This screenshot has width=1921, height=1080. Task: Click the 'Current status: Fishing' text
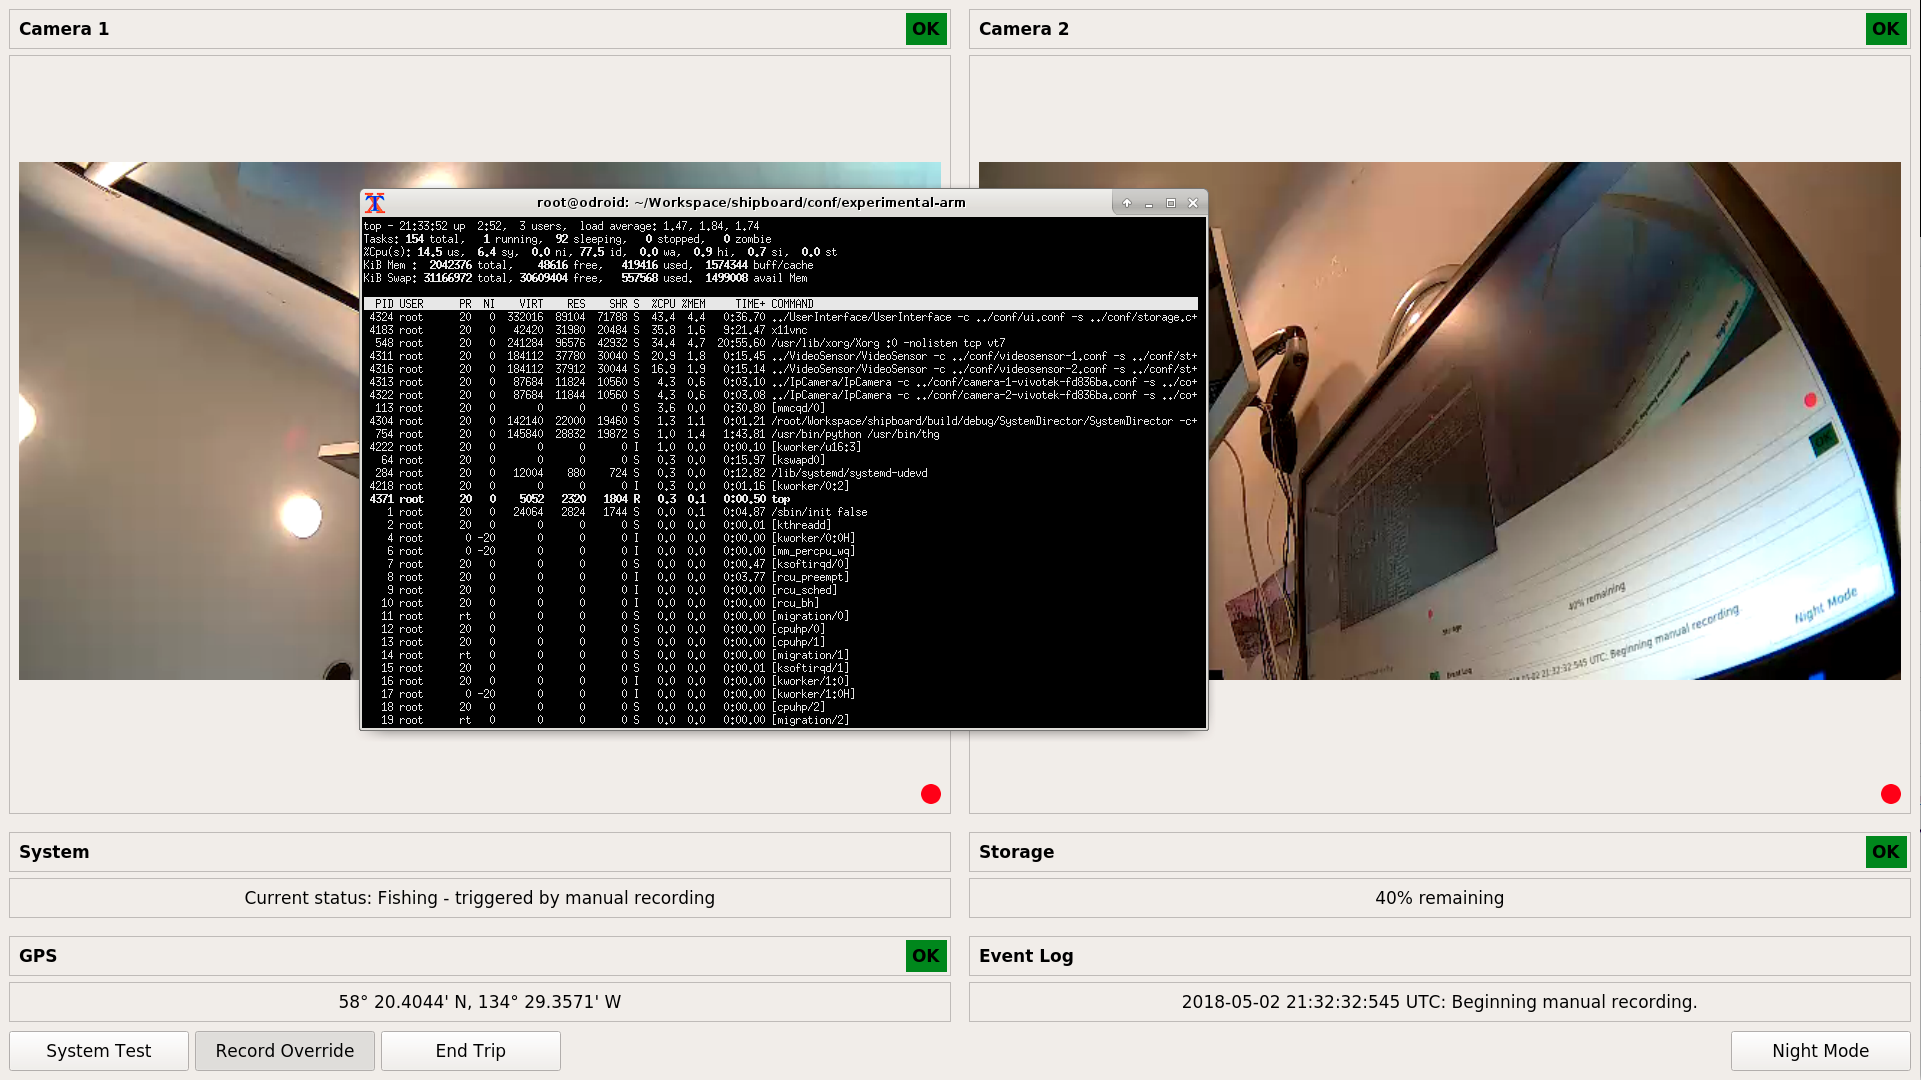click(x=480, y=898)
